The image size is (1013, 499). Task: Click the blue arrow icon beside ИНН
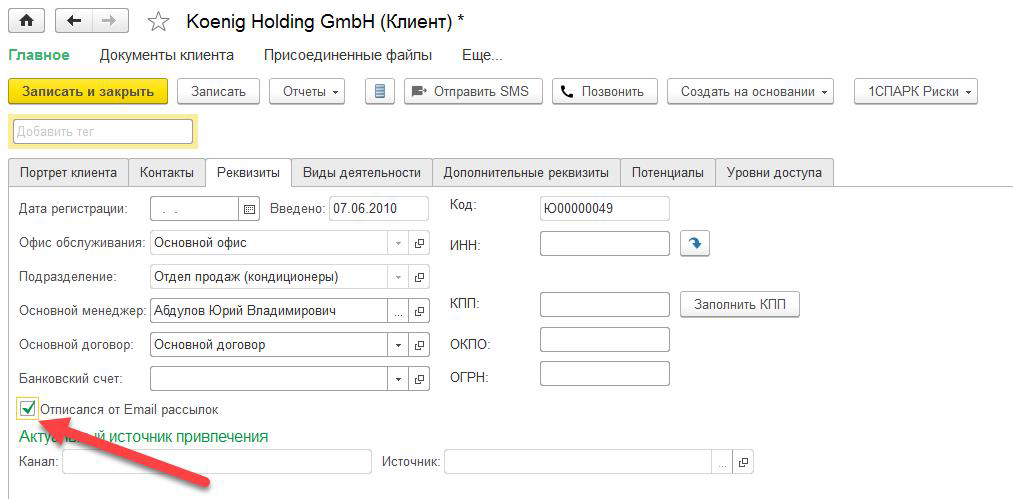(695, 244)
